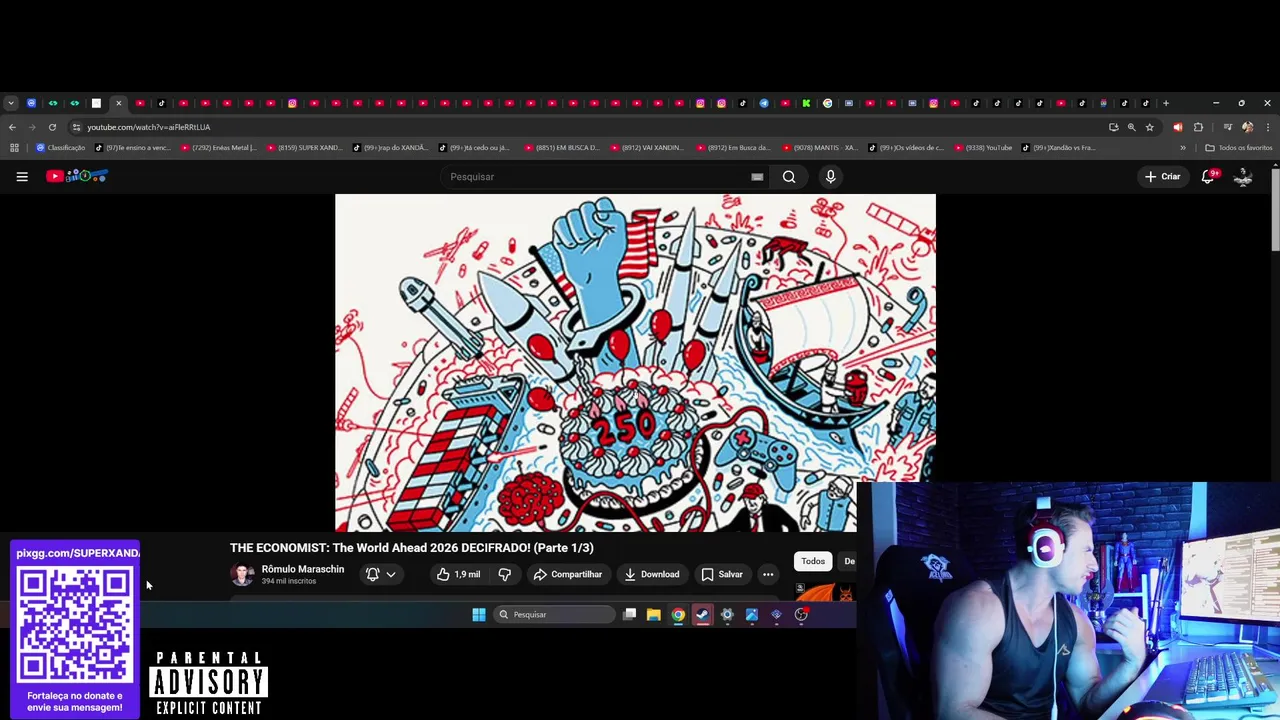Reload the page with the refresh icon
Screen dimensions: 1280x720
point(52,127)
